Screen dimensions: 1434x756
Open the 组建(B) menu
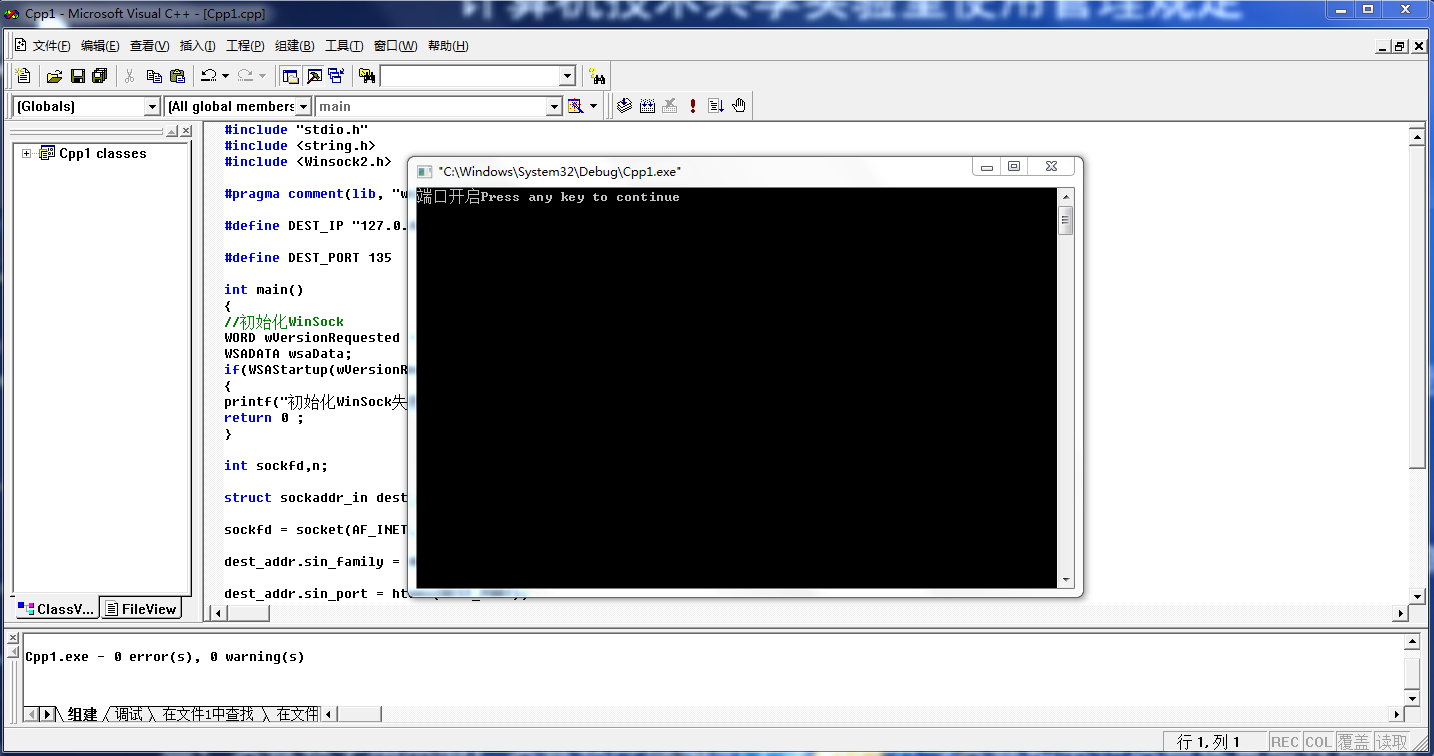pyautogui.click(x=294, y=46)
